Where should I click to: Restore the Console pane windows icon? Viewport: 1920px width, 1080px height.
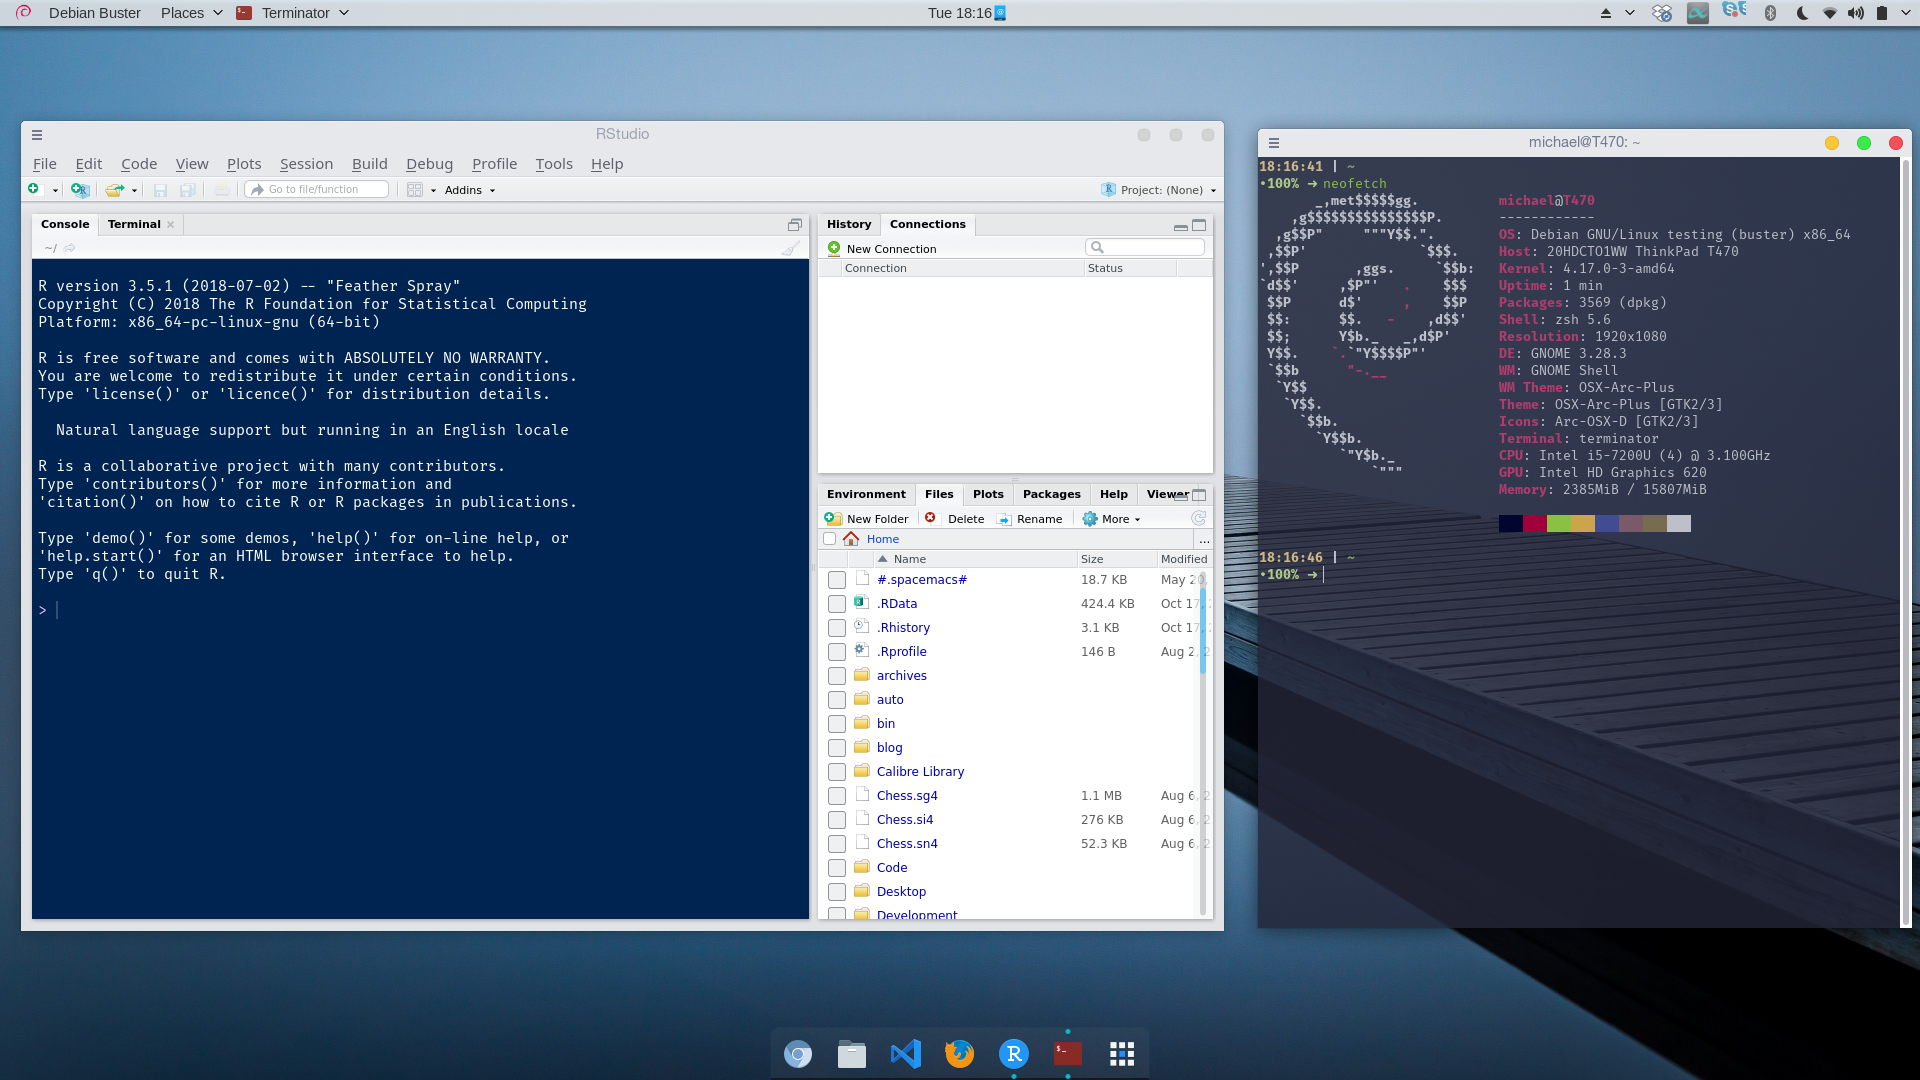point(794,225)
